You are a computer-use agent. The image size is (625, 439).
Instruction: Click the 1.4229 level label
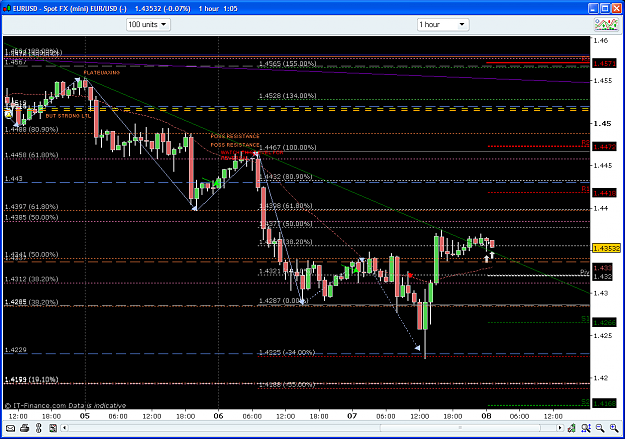16,350
